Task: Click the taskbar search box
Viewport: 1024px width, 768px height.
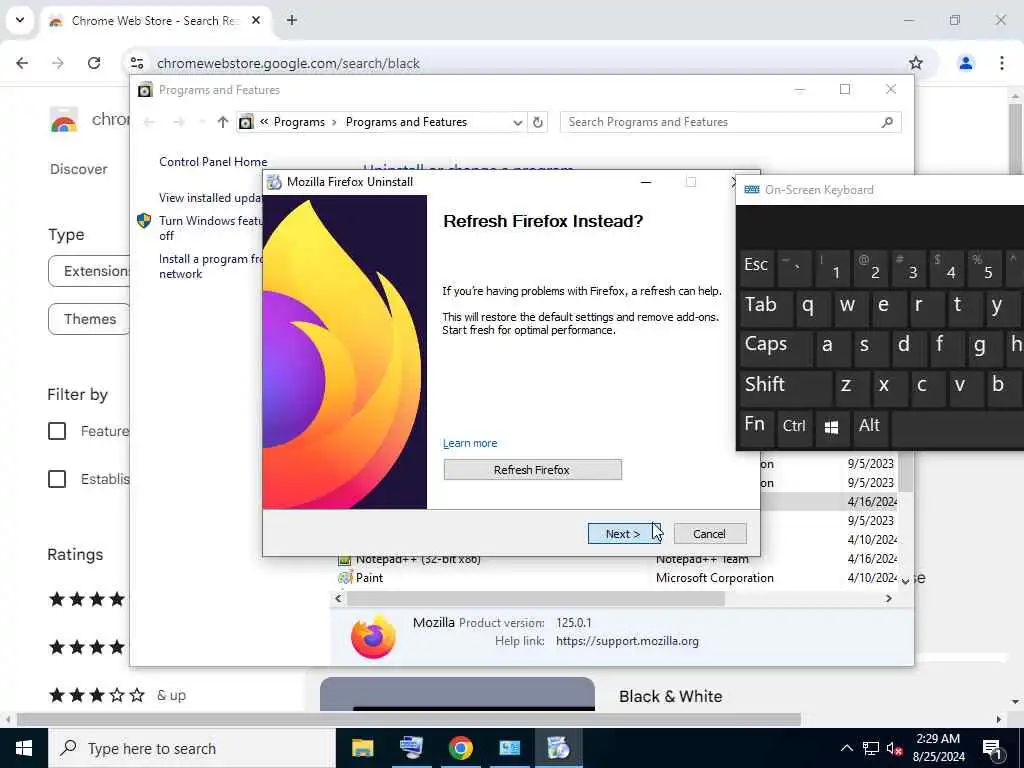Action: 191,748
